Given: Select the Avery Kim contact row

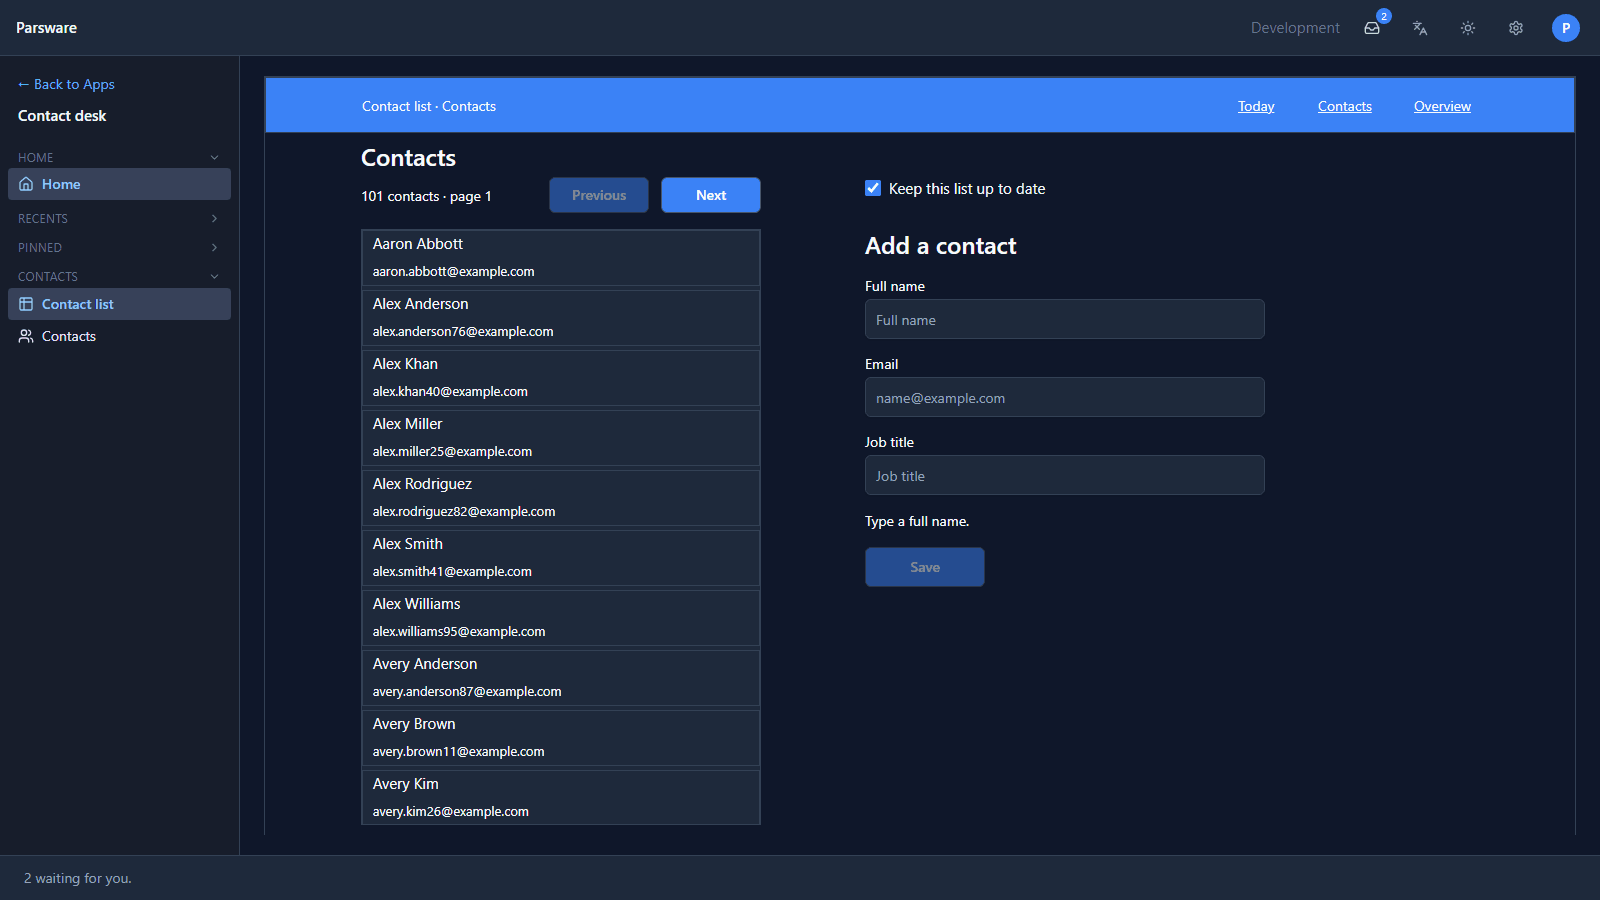Looking at the screenshot, I should click(561, 797).
